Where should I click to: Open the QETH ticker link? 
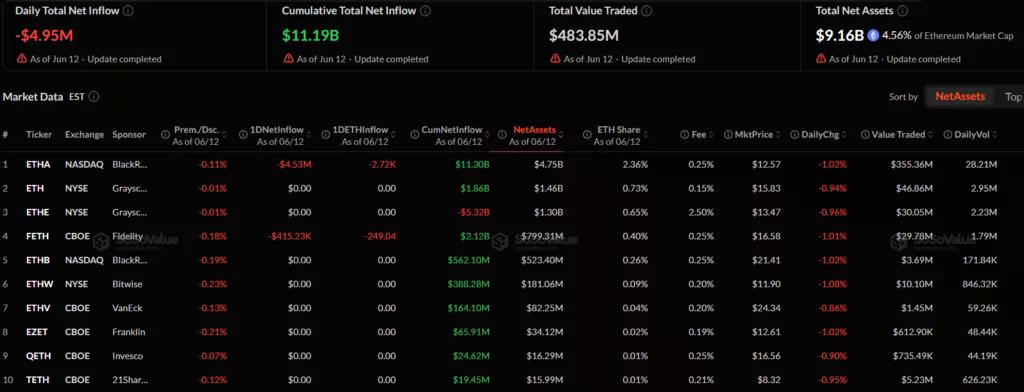point(38,356)
